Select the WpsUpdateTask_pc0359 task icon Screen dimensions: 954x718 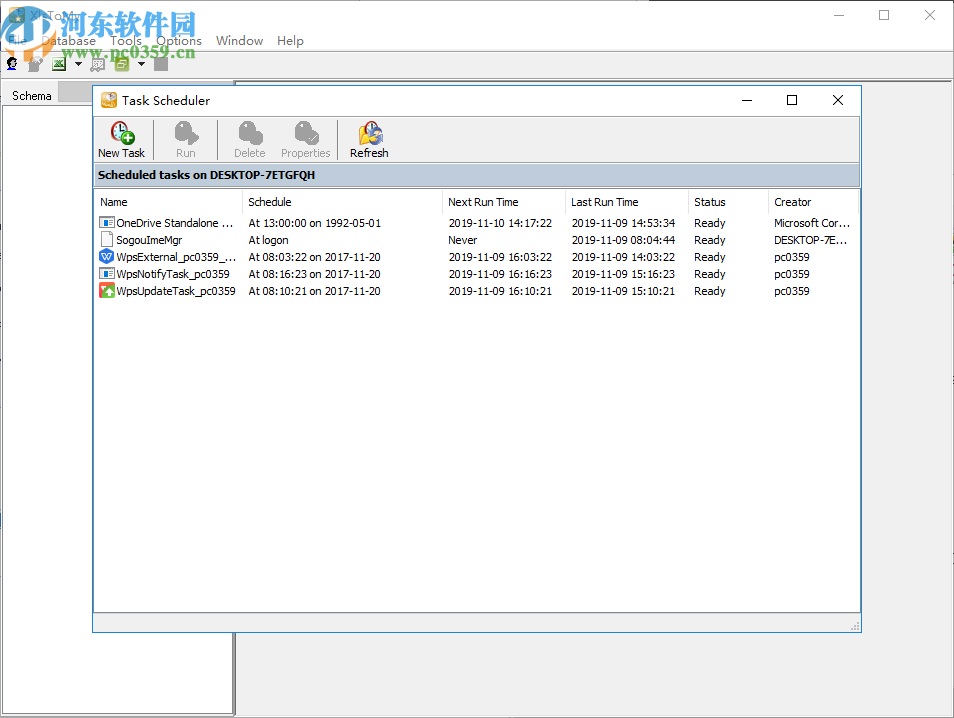tap(107, 291)
